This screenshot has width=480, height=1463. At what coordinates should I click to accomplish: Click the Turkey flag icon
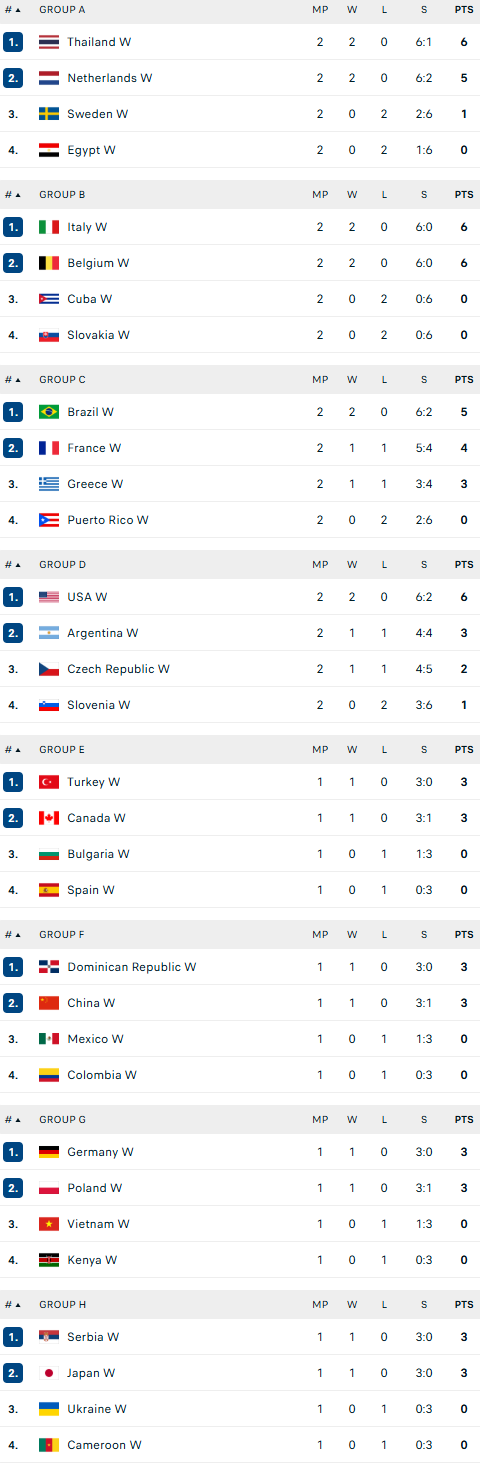tap(49, 782)
